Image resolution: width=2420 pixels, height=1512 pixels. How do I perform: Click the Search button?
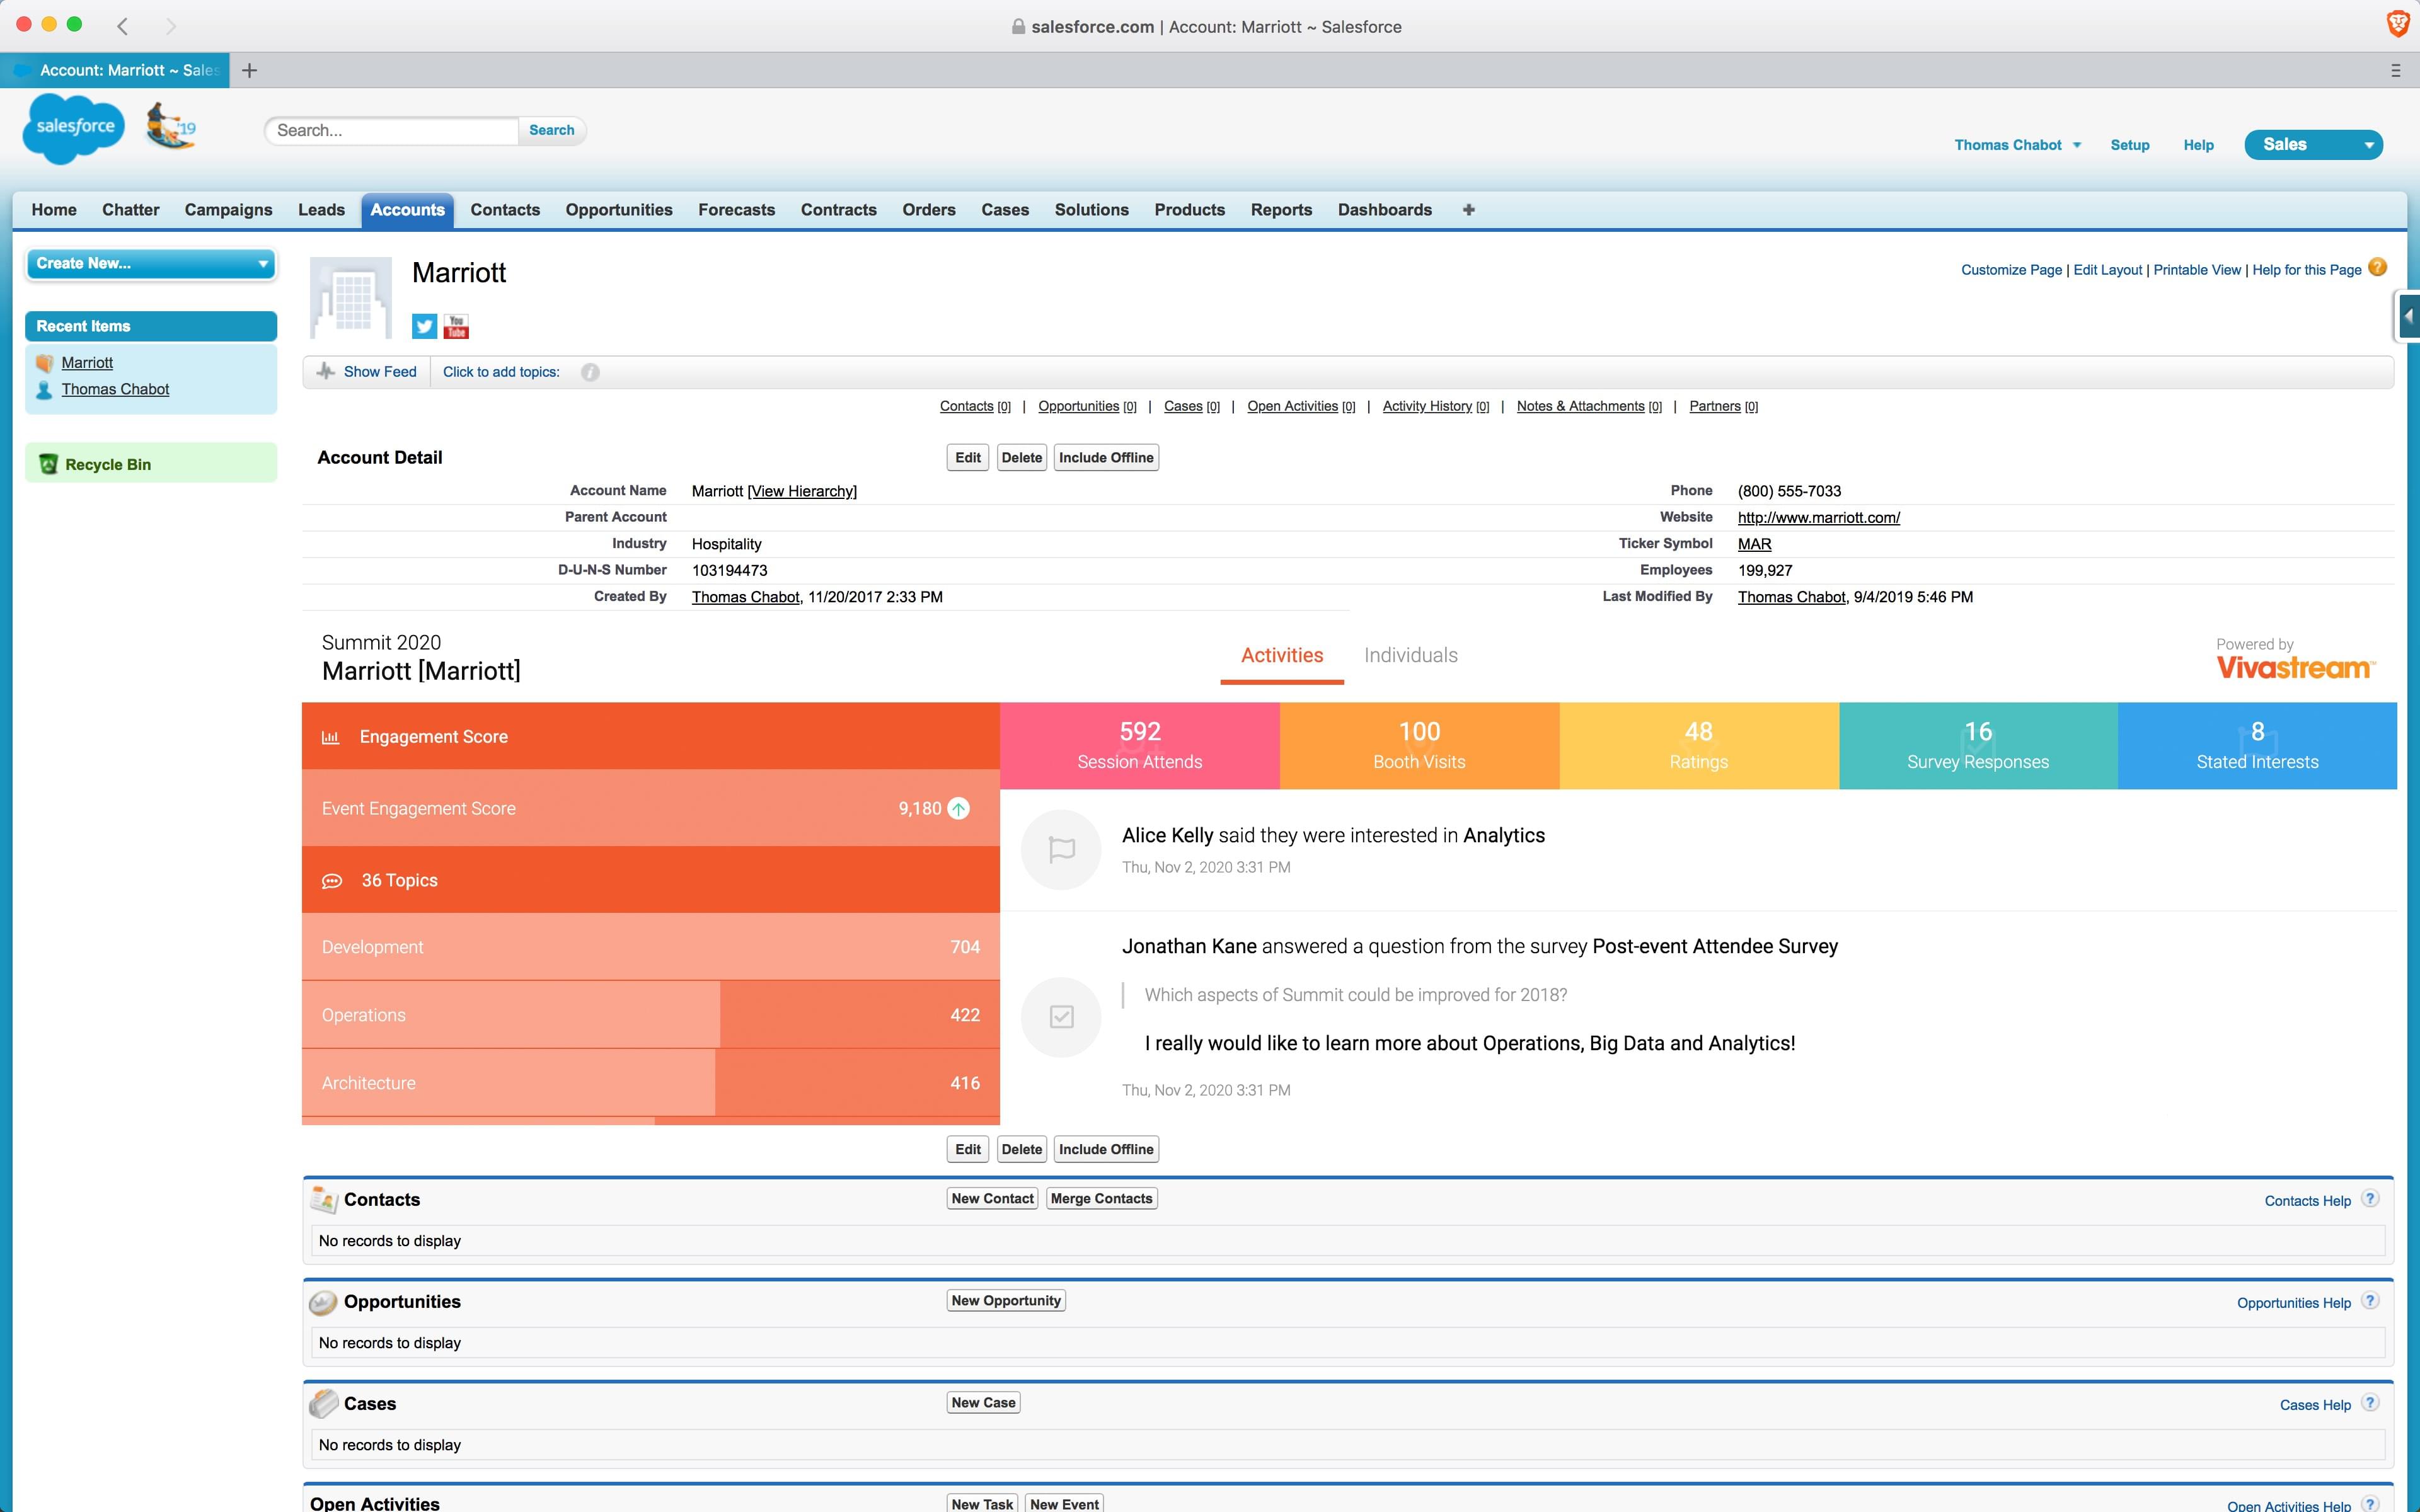(551, 130)
